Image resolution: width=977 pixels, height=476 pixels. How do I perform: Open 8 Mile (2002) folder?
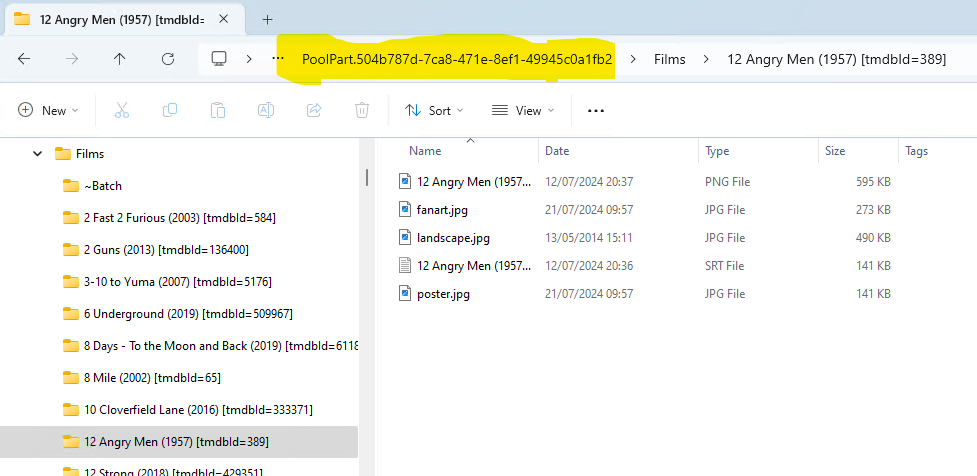click(x=152, y=378)
